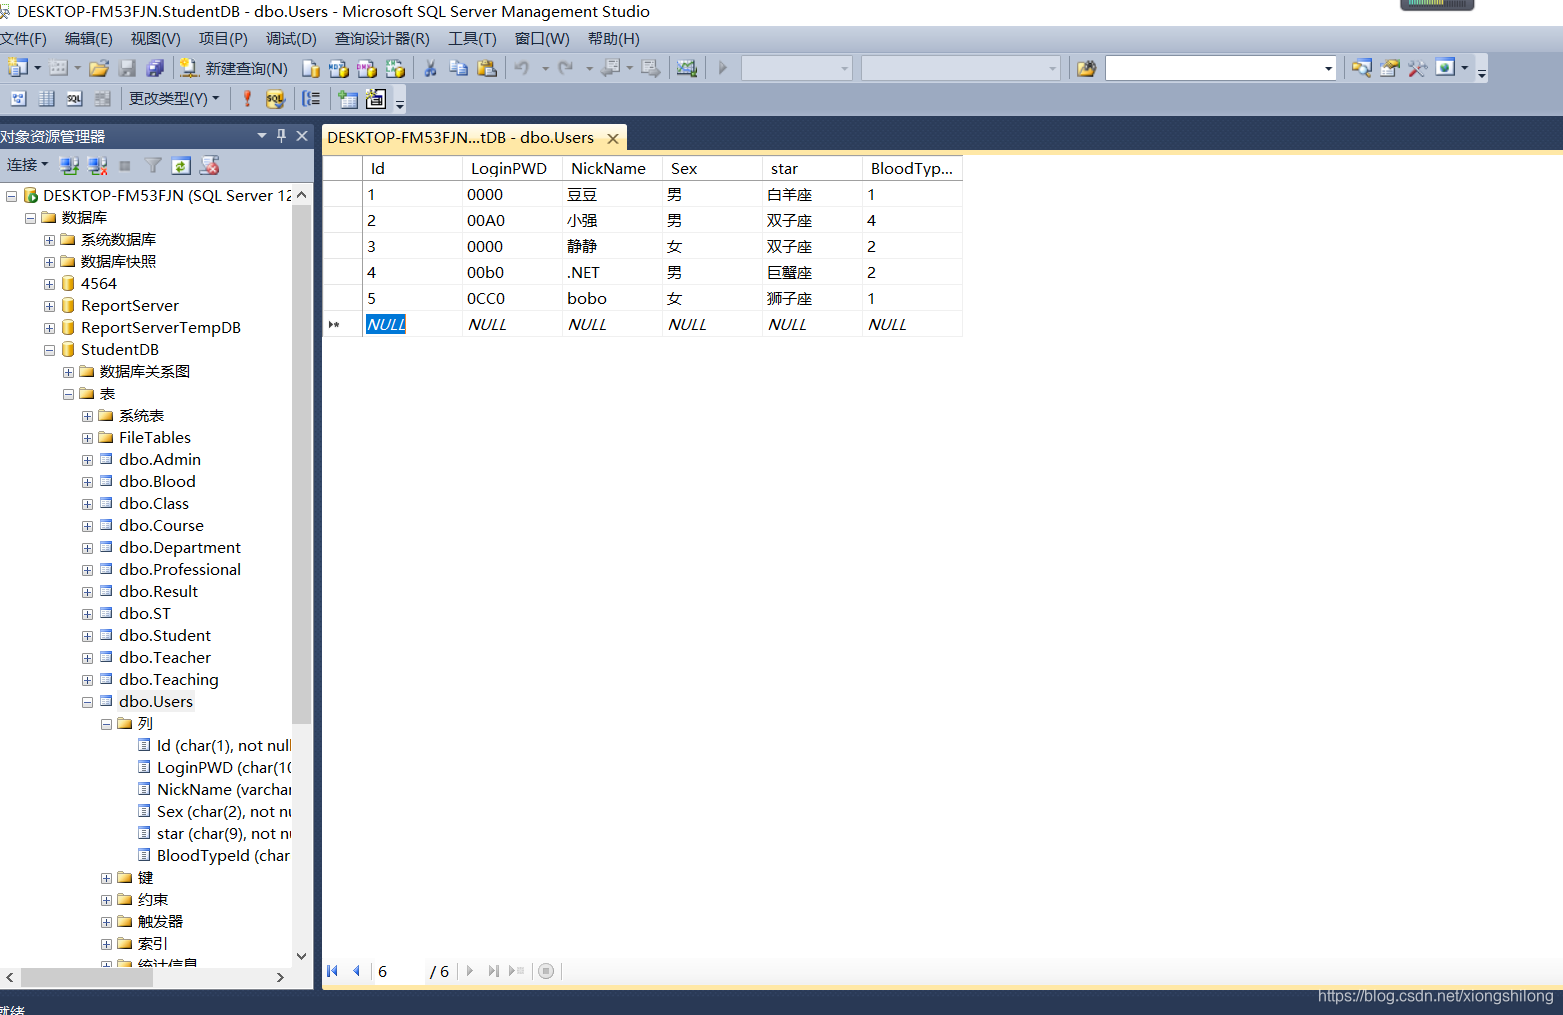
Task: Expand the ReportServer database node
Action: 50,306
